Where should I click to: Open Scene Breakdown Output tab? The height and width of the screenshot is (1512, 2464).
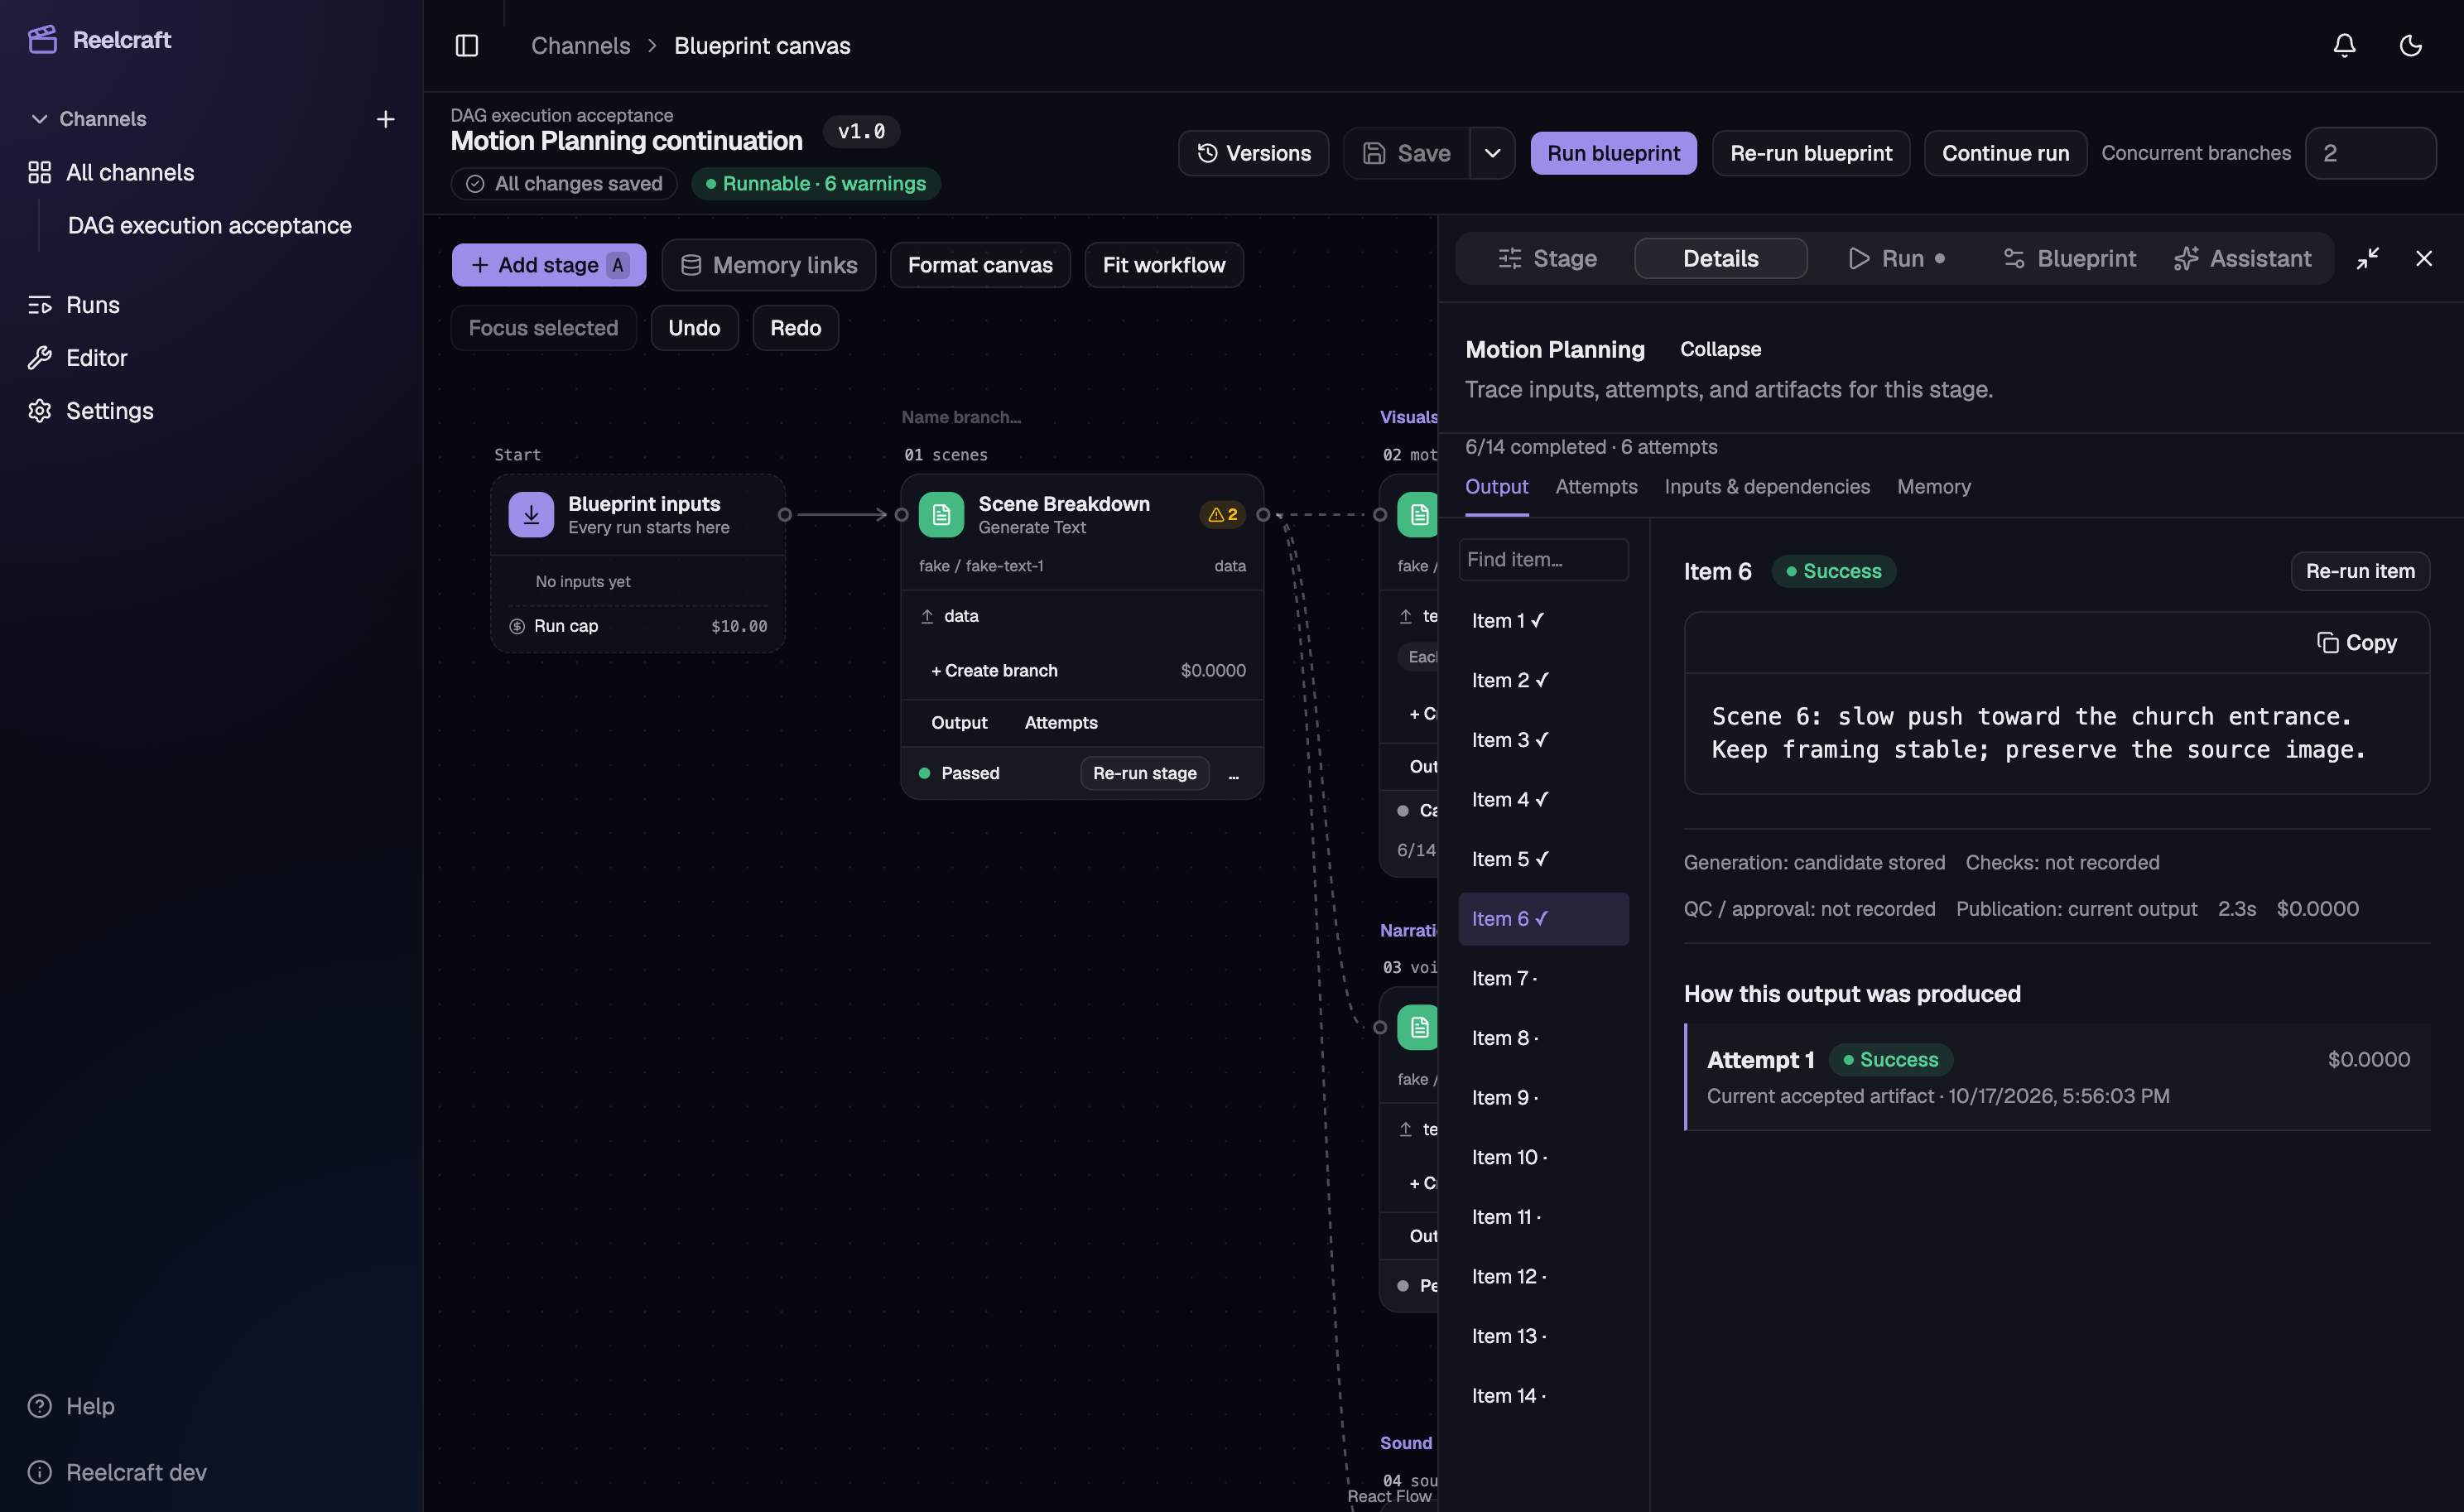pyautogui.click(x=959, y=722)
